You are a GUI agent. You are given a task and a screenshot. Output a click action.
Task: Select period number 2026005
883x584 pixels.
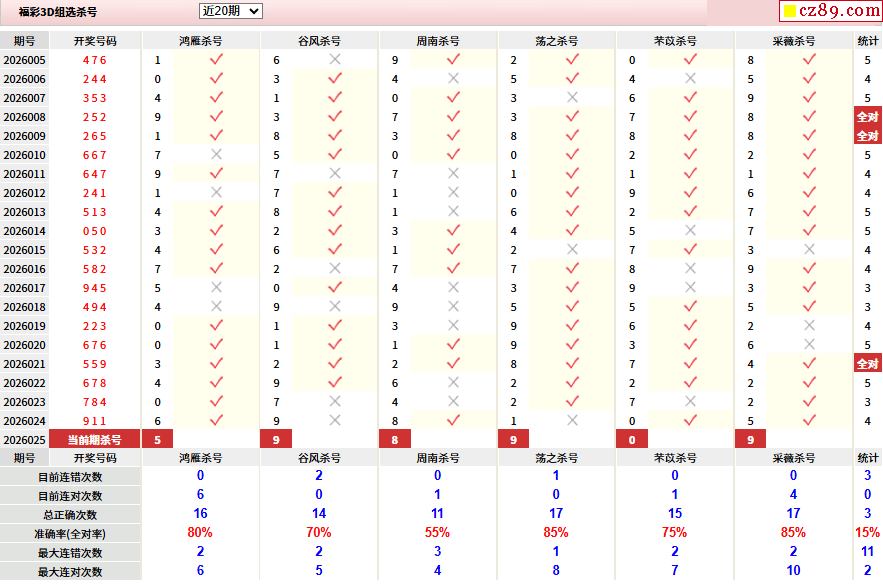[x=24, y=60]
